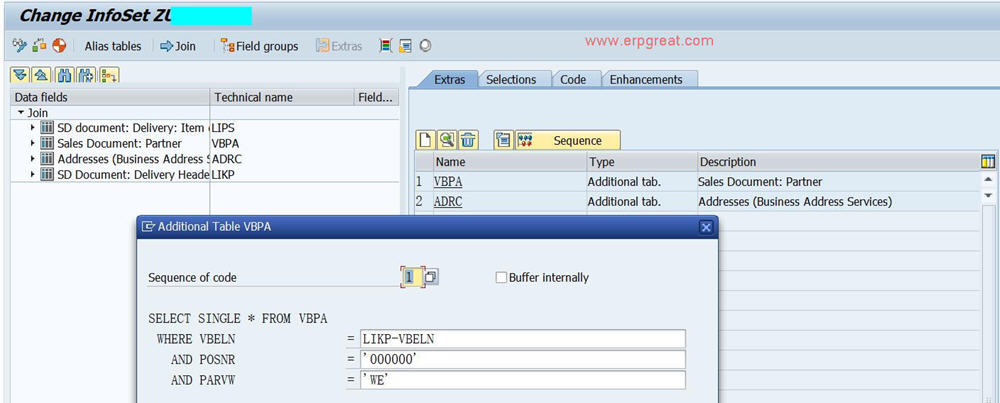Open Field groups view
Screen dimensions: 1000x403
[260, 46]
